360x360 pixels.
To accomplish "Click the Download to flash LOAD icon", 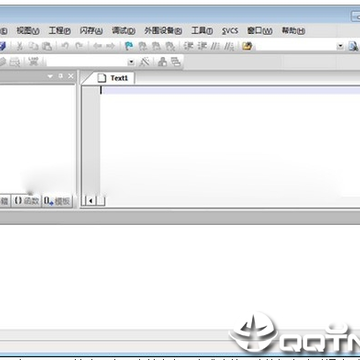I will coord(33,61).
